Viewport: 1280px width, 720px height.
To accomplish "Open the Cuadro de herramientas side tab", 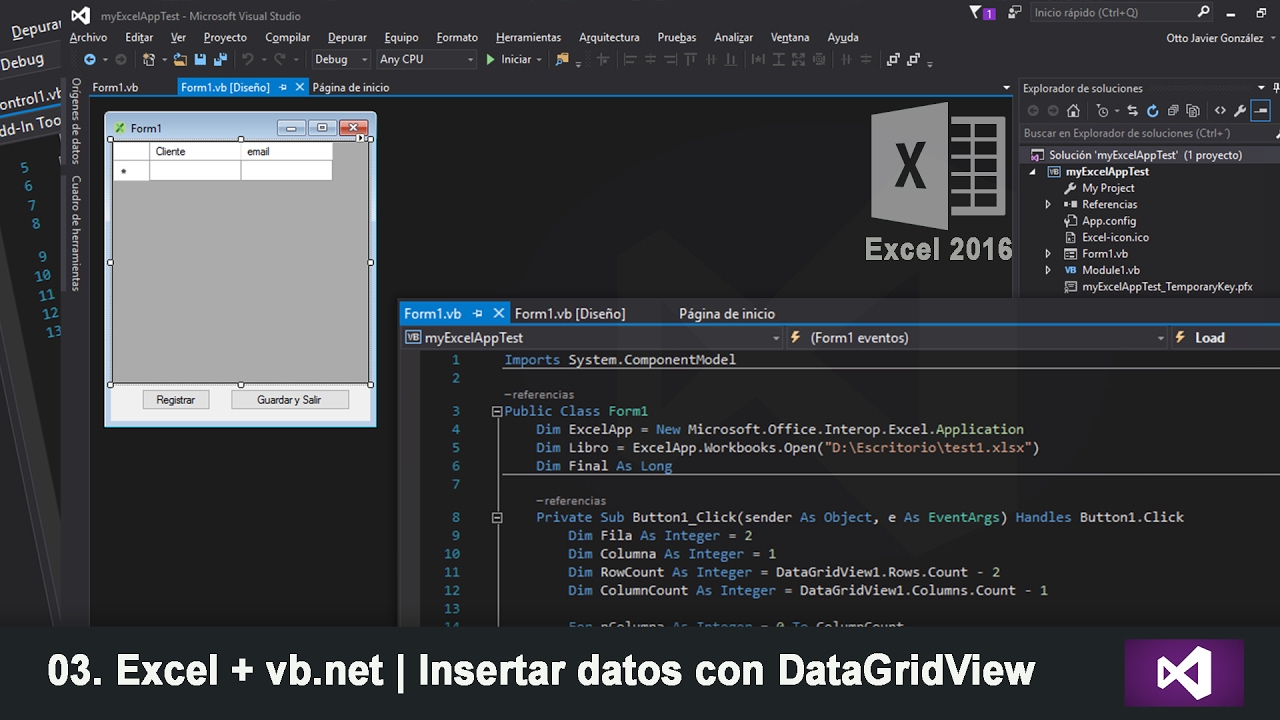I will 75,233.
